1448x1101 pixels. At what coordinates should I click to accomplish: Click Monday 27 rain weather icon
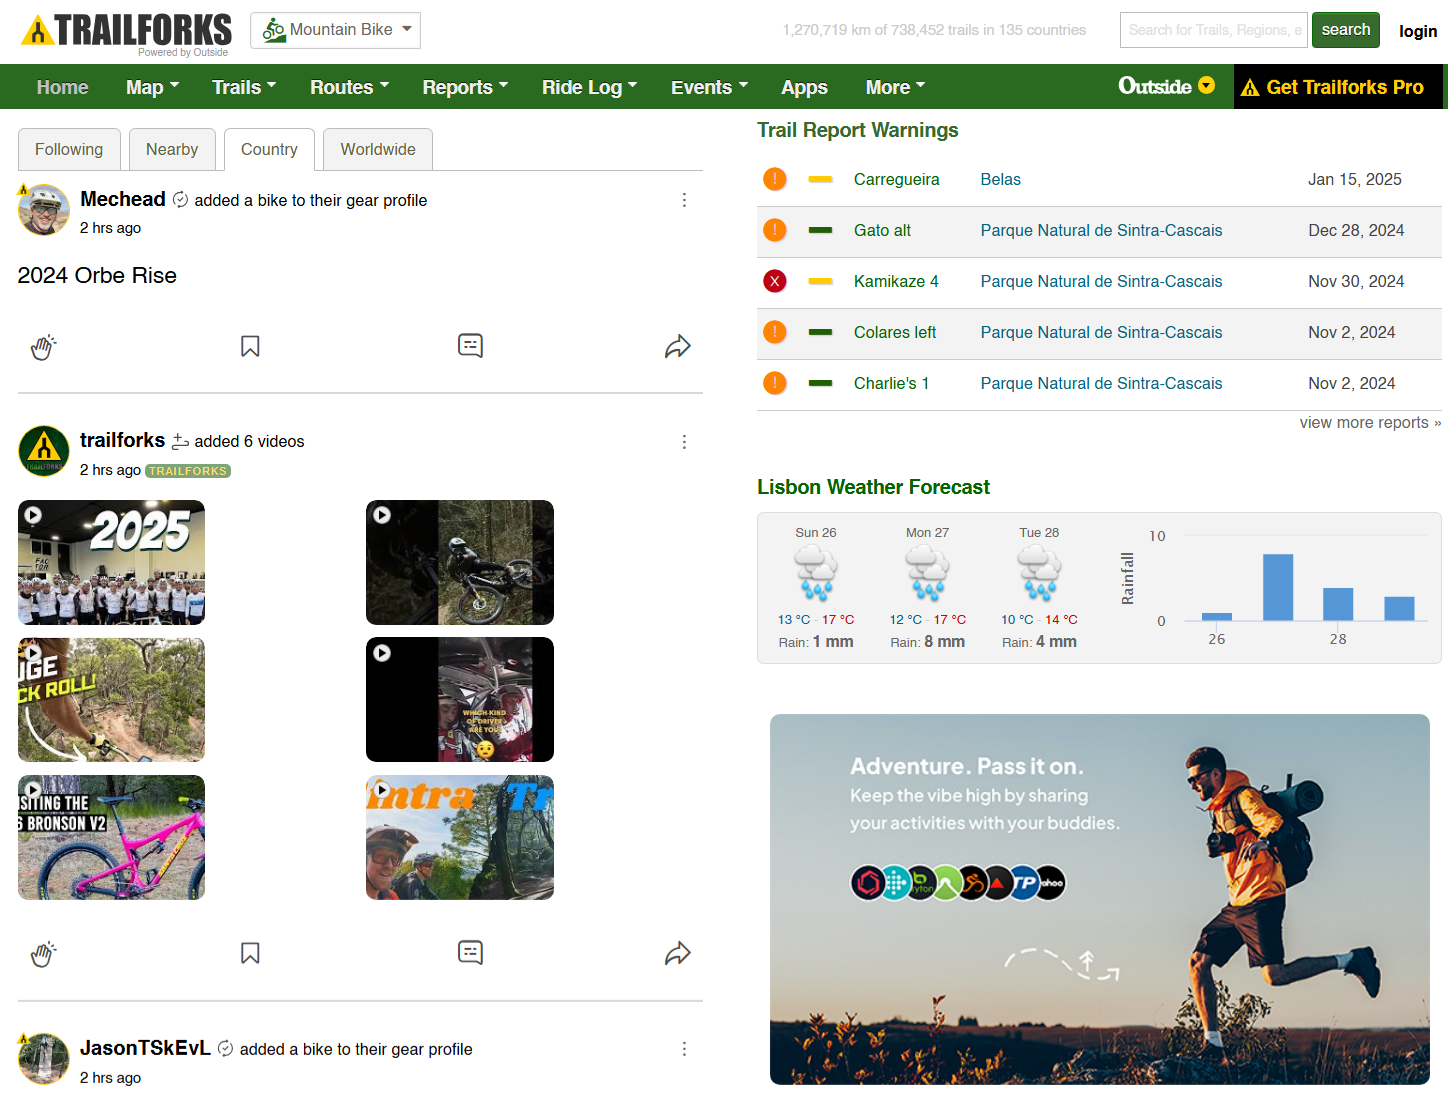point(928,573)
